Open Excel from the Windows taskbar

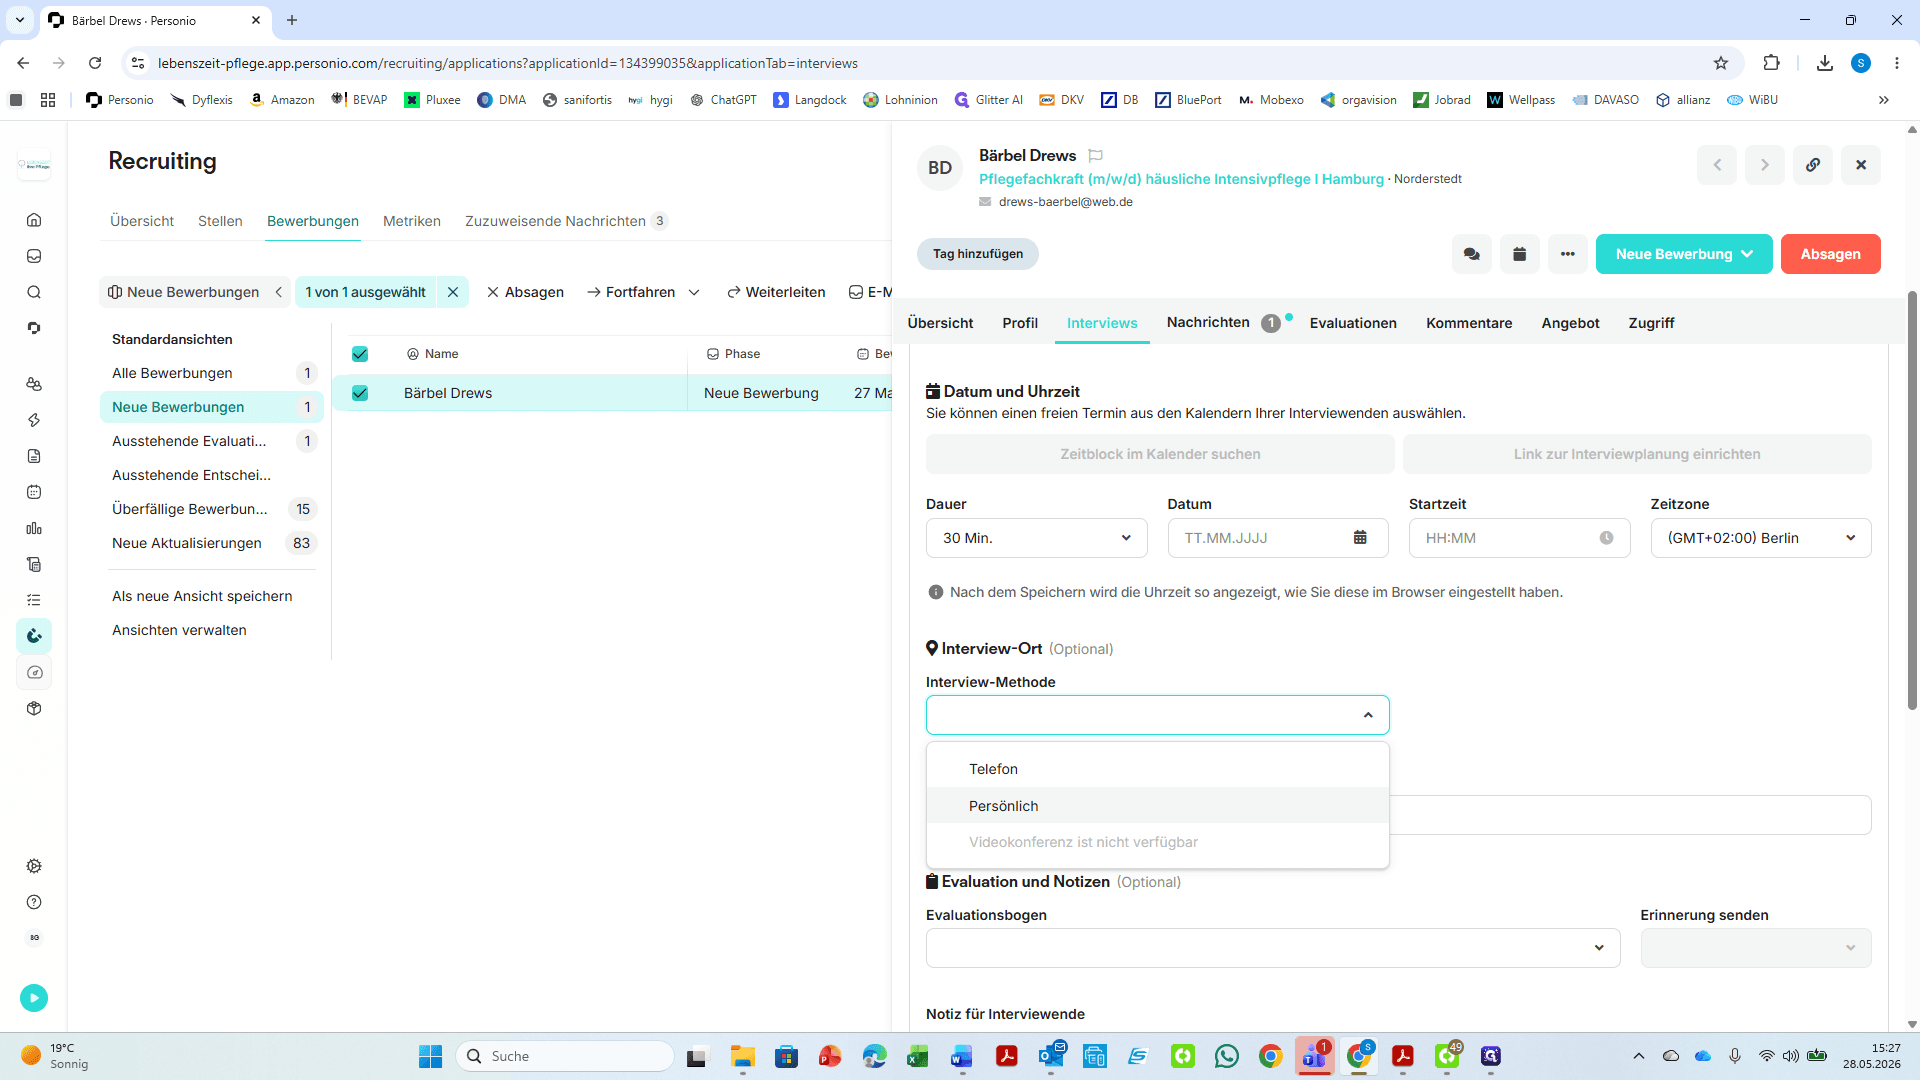click(x=917, y=1056)
